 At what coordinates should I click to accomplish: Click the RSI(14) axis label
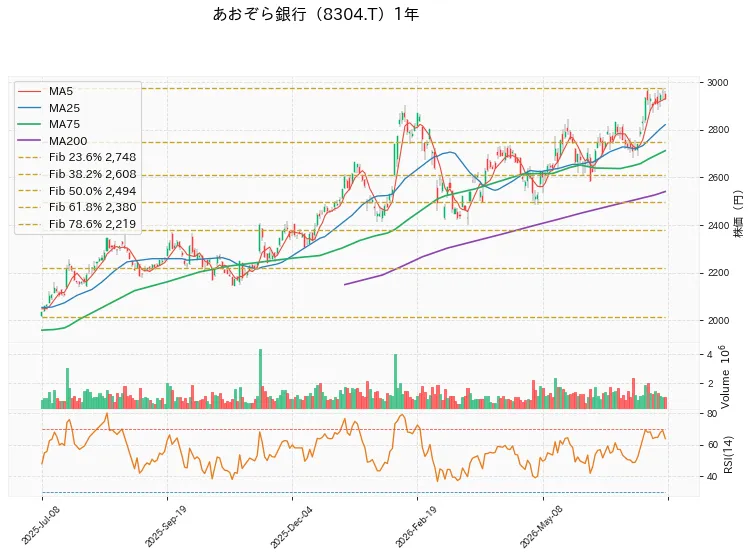pyautogui.click(x=728, y=455)
